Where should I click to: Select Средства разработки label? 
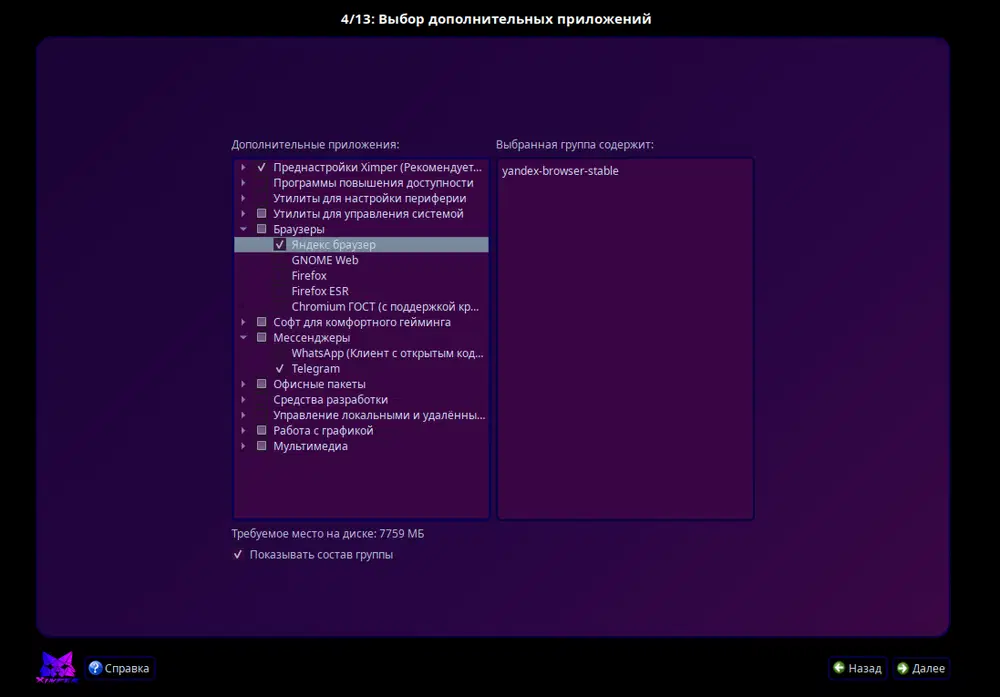tap(330, 399)
